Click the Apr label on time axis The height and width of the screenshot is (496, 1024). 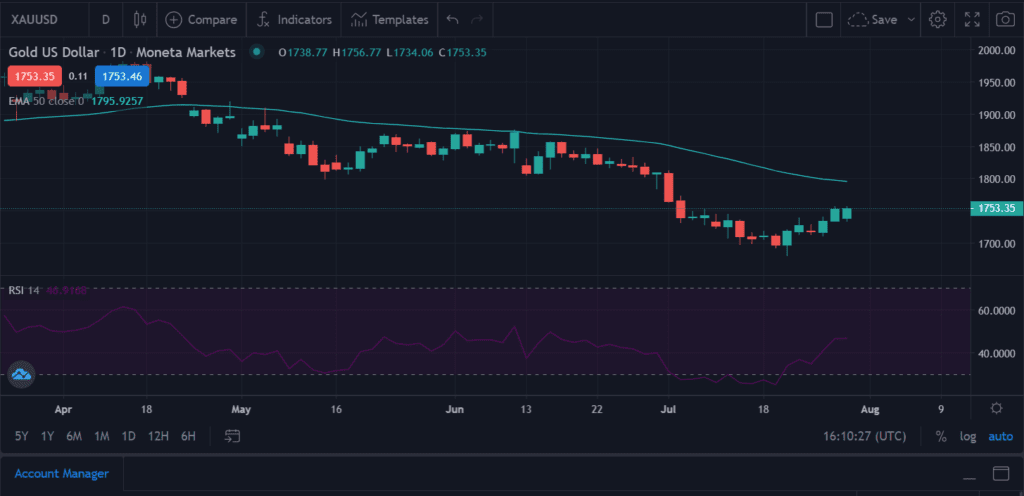click(63, 410)
